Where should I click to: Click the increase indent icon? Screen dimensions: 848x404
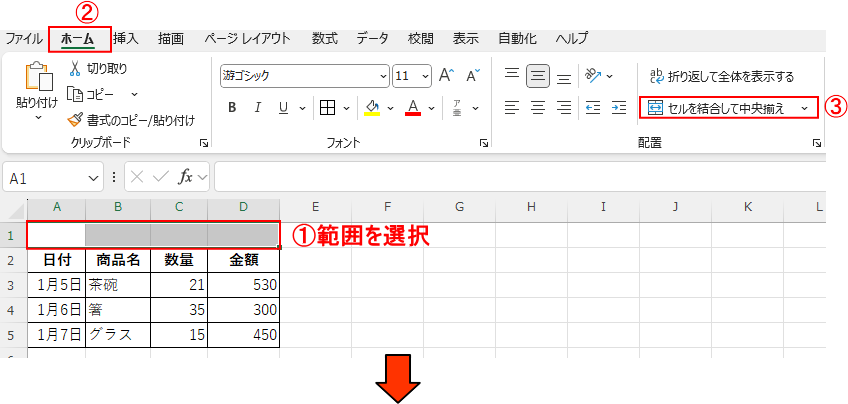pos(619,108)
